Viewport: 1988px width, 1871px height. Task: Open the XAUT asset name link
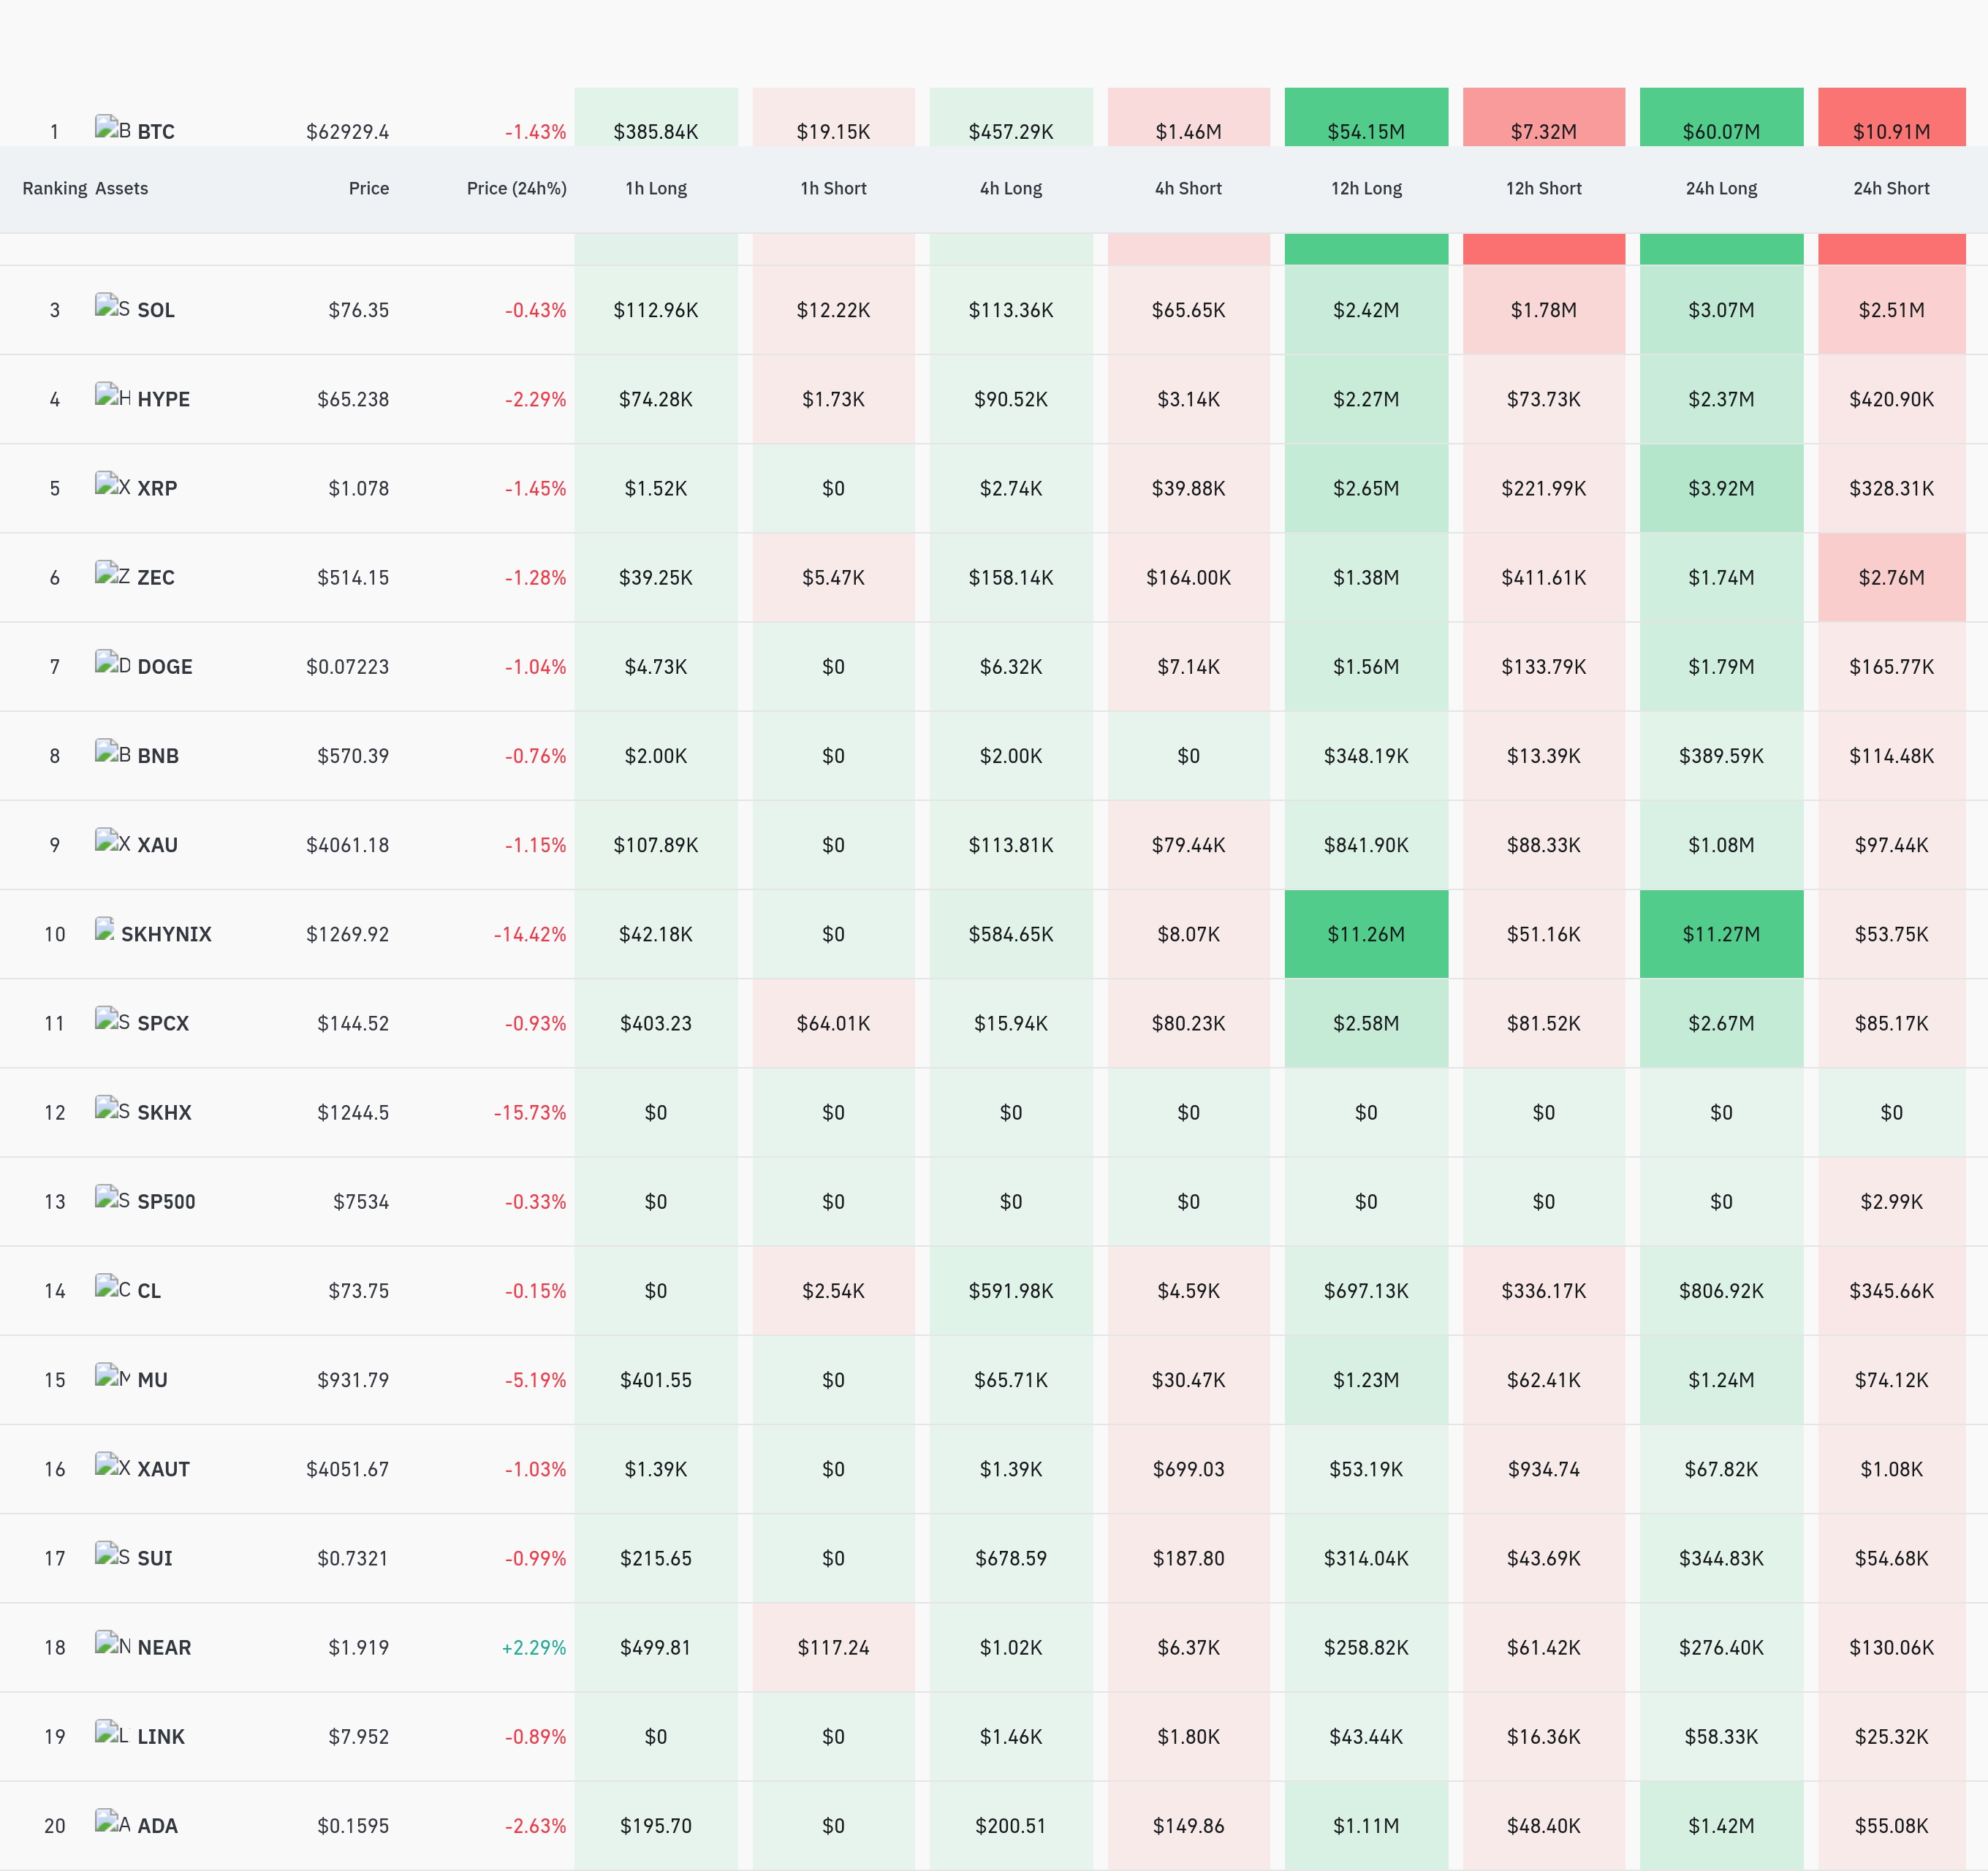[x=163, y=1469]
